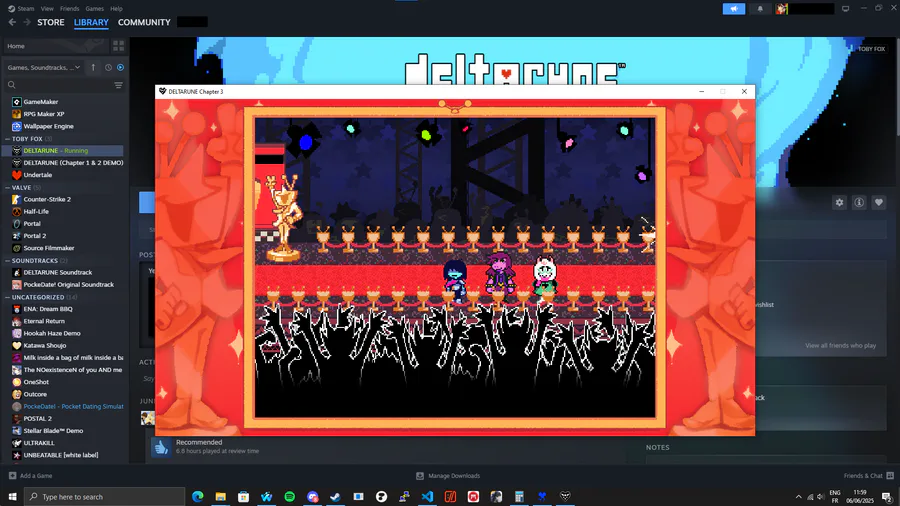The height and width of the screenshot is (506, 900).
Task: Open Spotify from the taskbar
Action: [289, 496]
